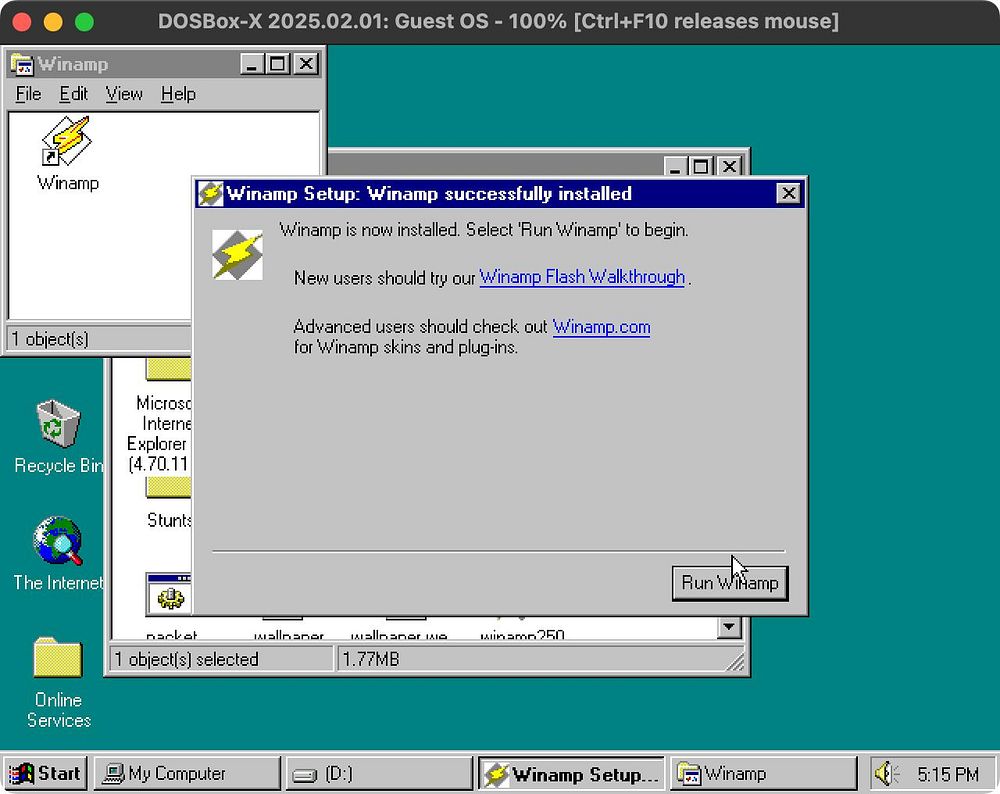Click the lightning bolt icon in the setup dialog
1000x794 pixels.
point(237,254)
